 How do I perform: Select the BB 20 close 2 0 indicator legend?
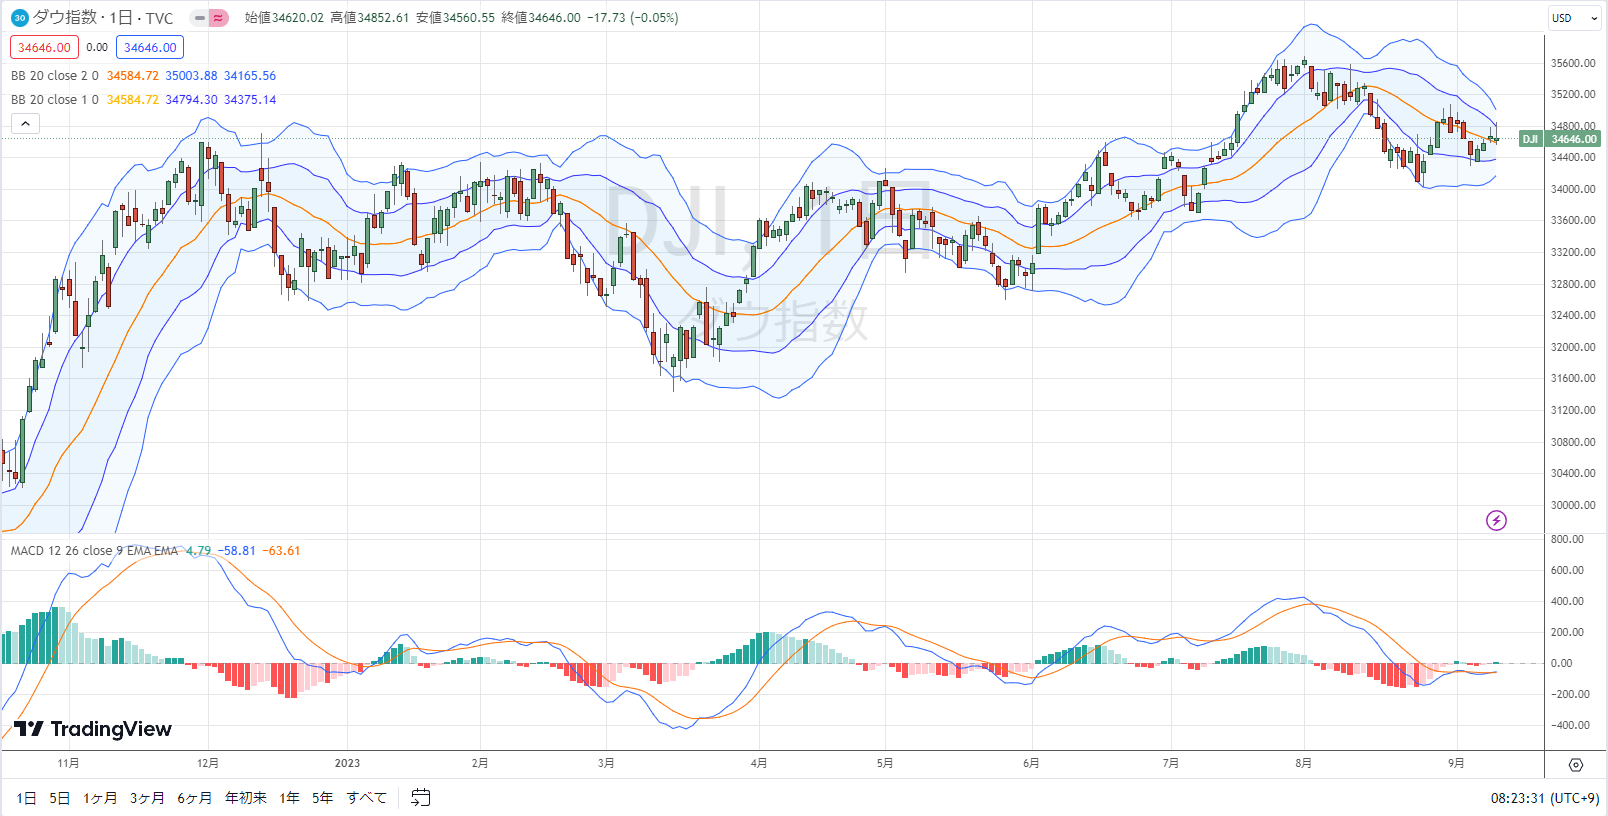pos(55,76)
